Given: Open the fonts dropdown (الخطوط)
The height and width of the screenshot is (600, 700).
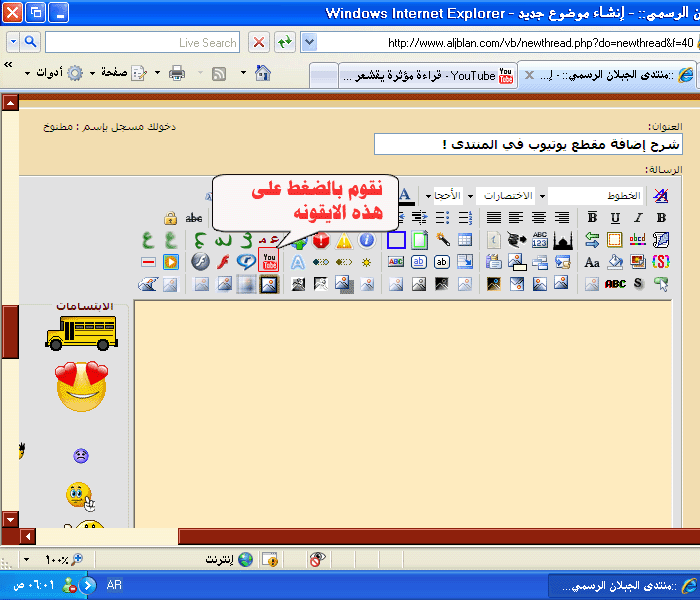Looking at the screenshot, I should pos(594,195).
